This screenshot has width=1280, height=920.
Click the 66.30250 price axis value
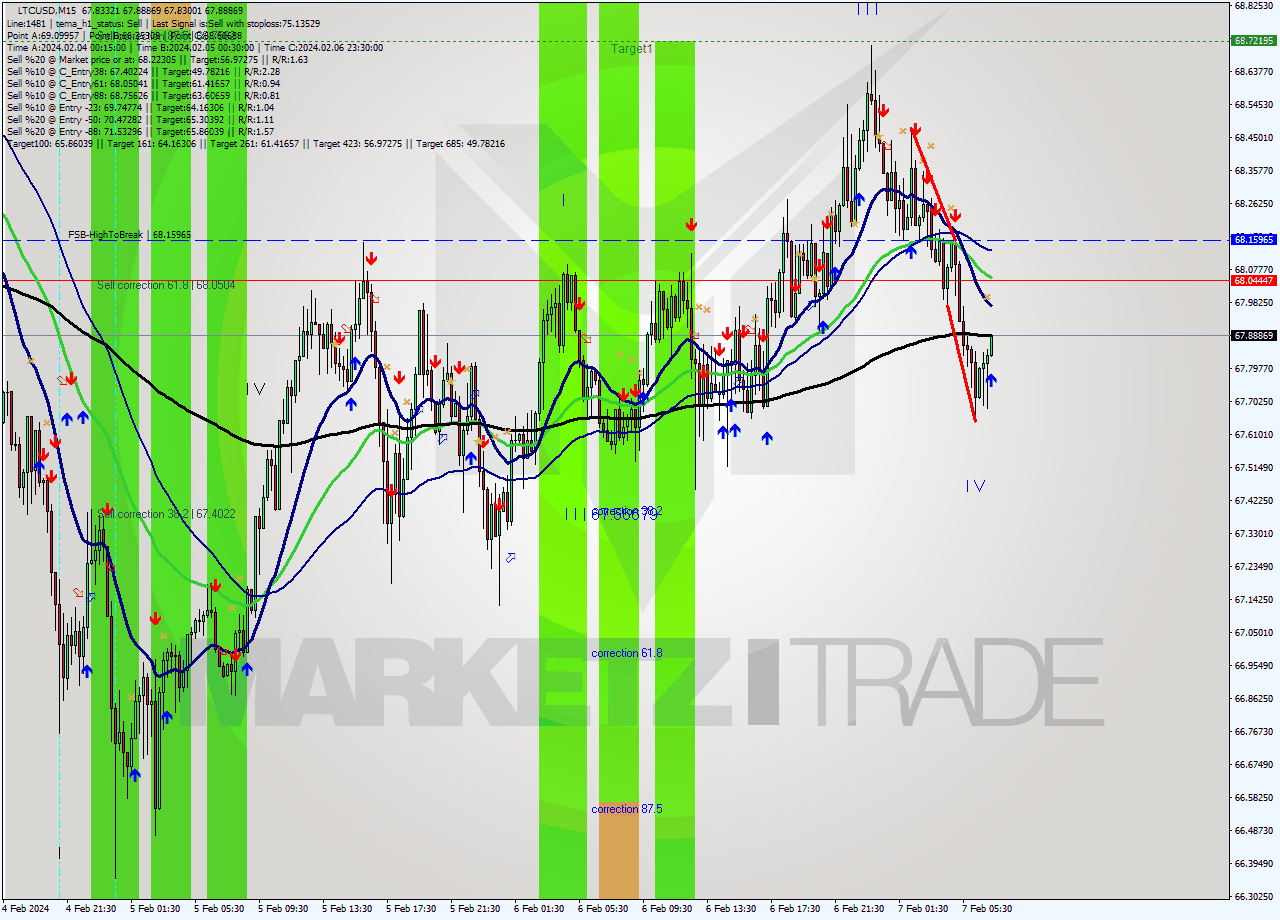click(x=1254, y=896)
